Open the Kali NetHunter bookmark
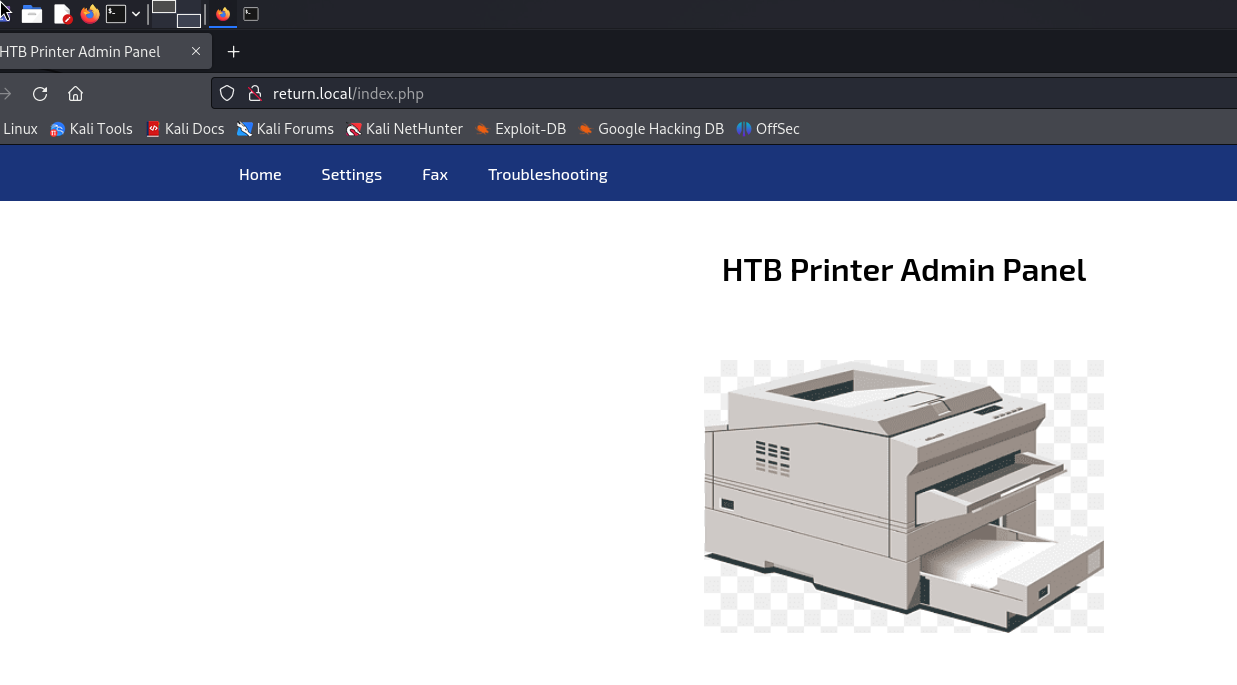The width and height of the screenshot is (1237, 685). (404, 129)
